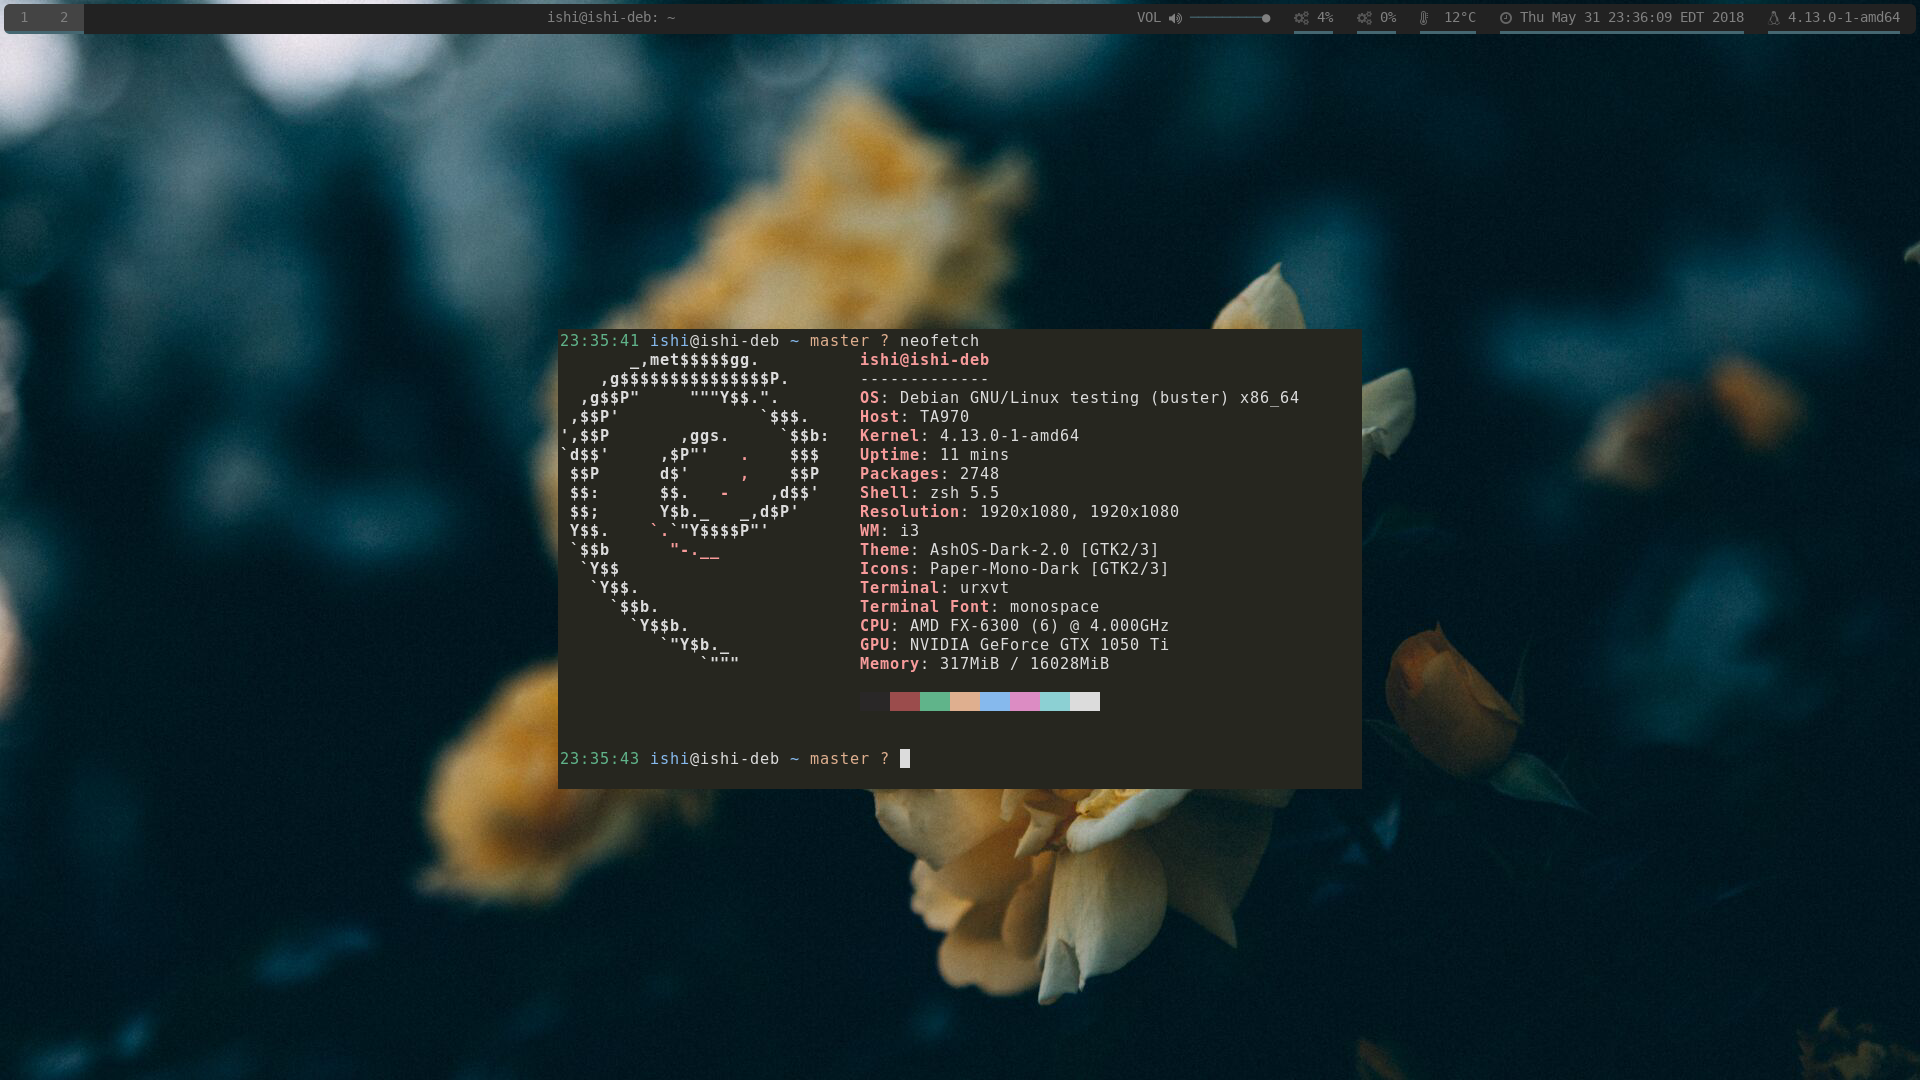Click the pink color block in neofetch
This screenshot has height=1080, width=1920.
pyautogui.click(x=1024, y=702)
